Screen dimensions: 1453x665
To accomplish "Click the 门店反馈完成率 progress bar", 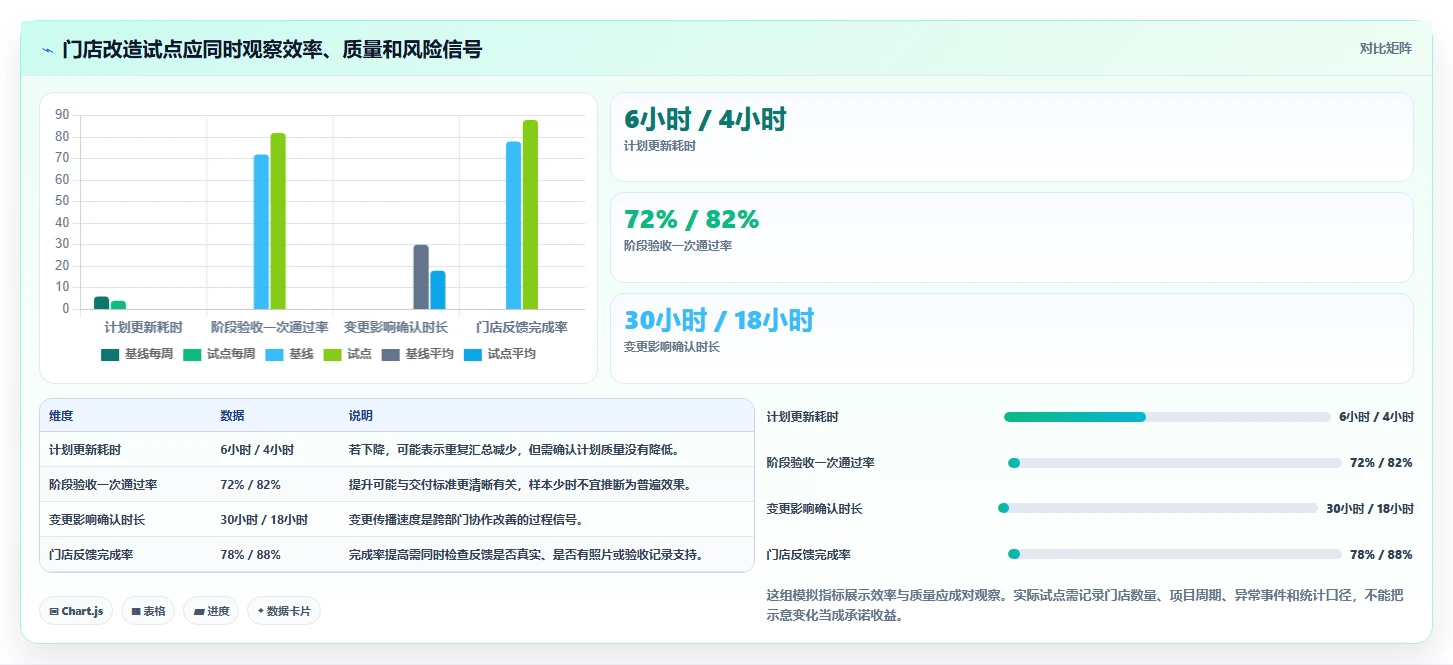I will (x=1175, y=554).
